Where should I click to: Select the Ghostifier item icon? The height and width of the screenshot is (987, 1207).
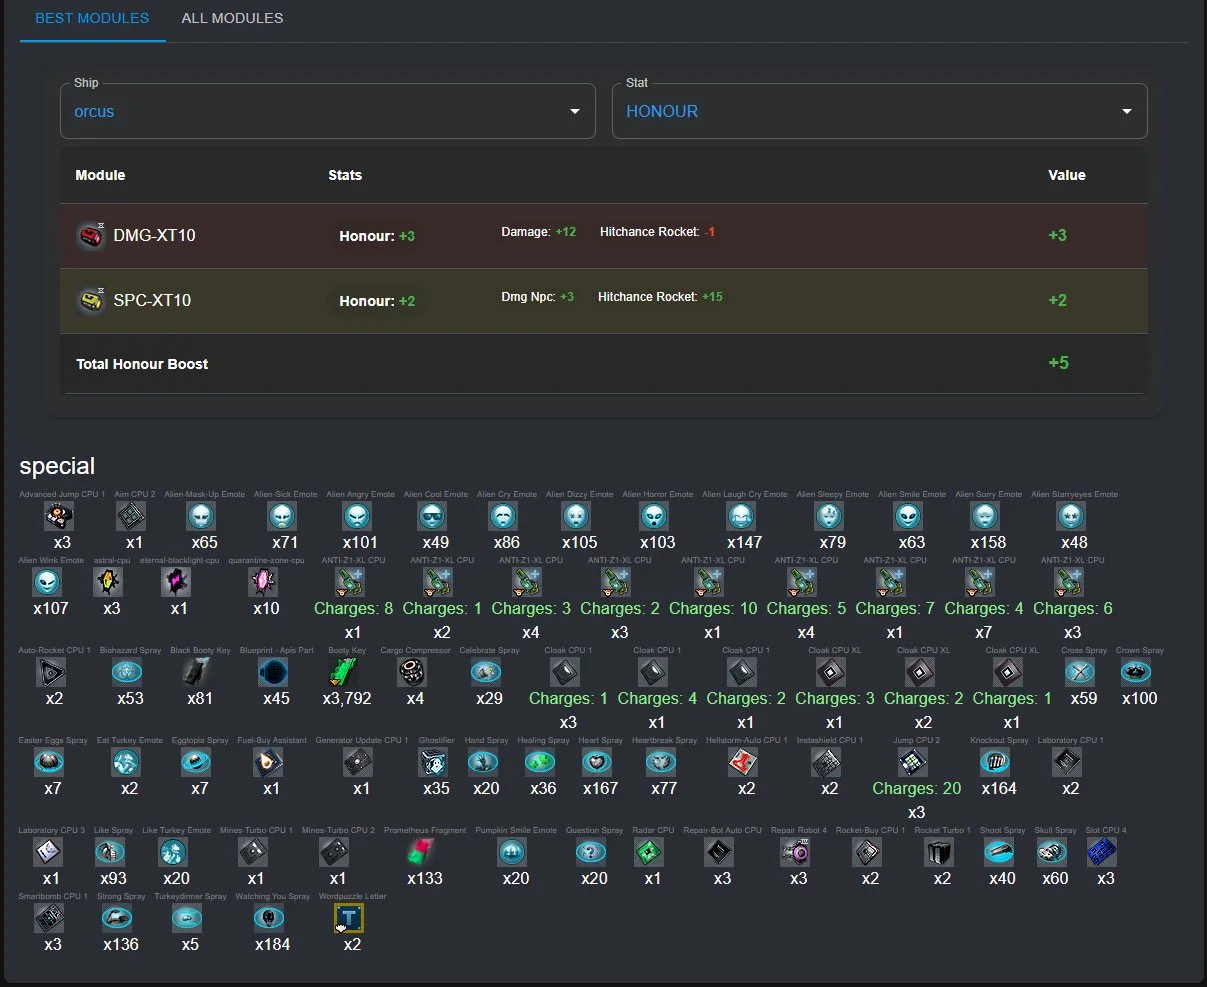point(433,762)
